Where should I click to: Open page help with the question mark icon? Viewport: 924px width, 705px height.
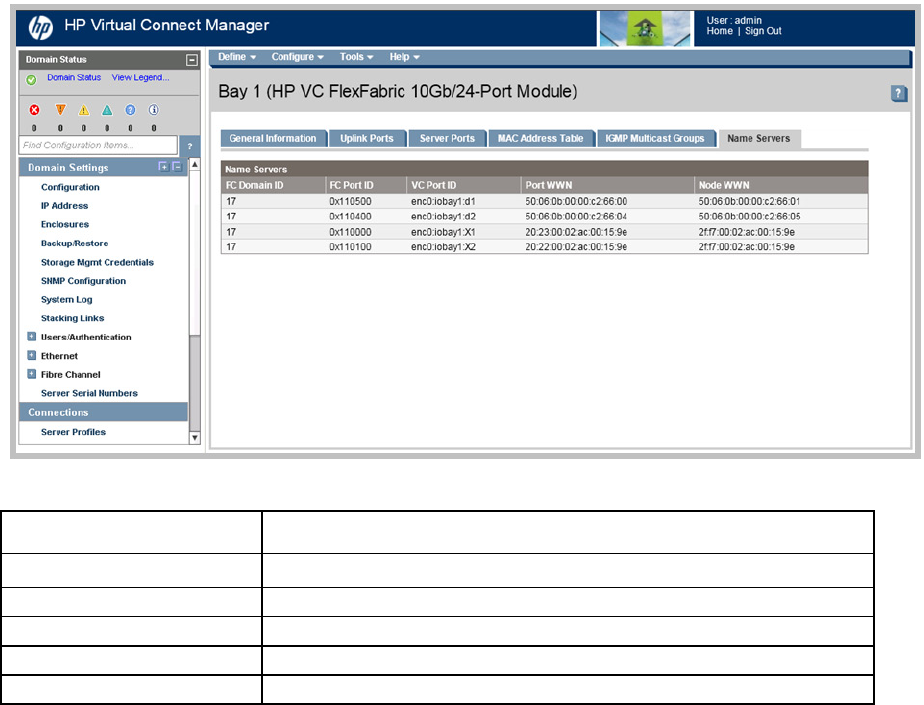(898, 93)
